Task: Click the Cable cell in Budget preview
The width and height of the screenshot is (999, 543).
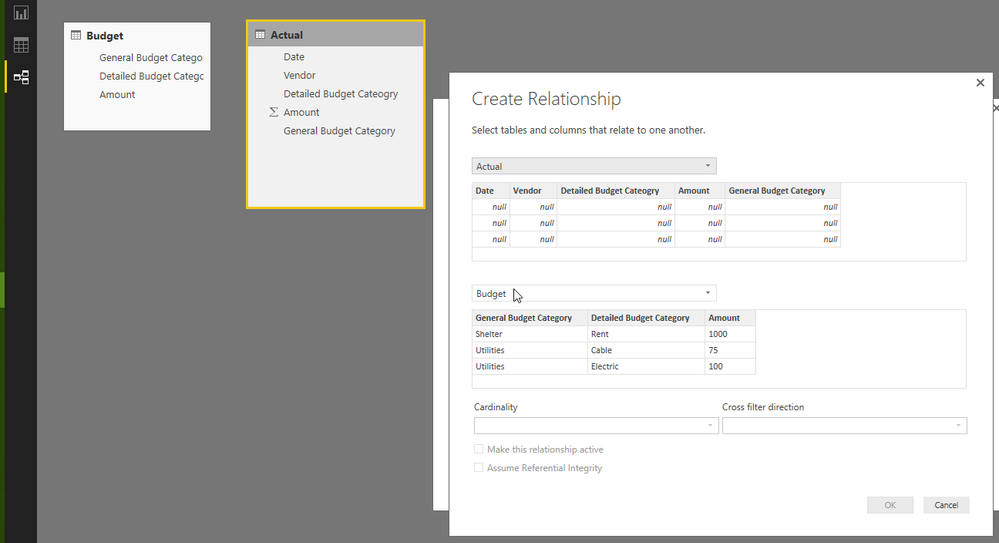Action: [647, 350]
